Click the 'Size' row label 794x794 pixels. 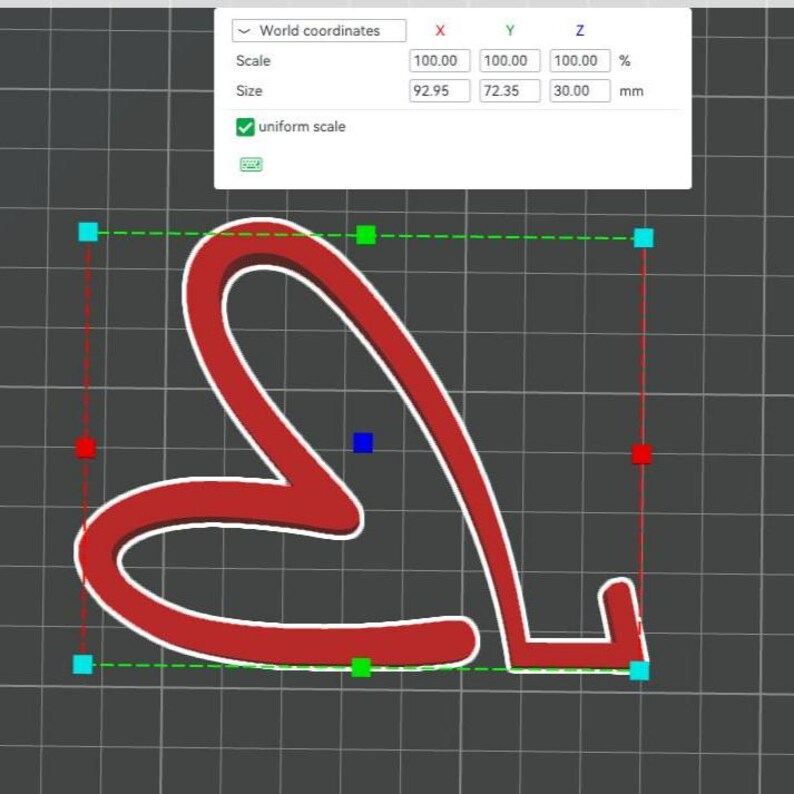pos(249,91)
